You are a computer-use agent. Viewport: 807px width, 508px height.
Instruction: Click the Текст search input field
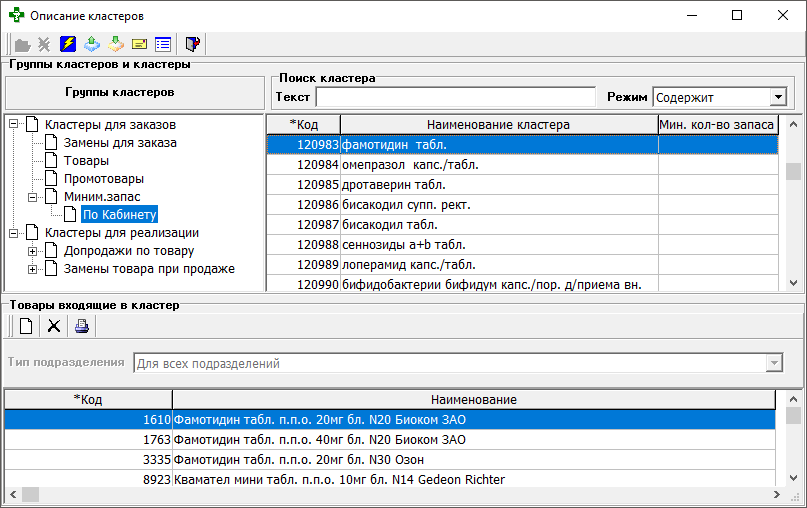coord(456,98)
